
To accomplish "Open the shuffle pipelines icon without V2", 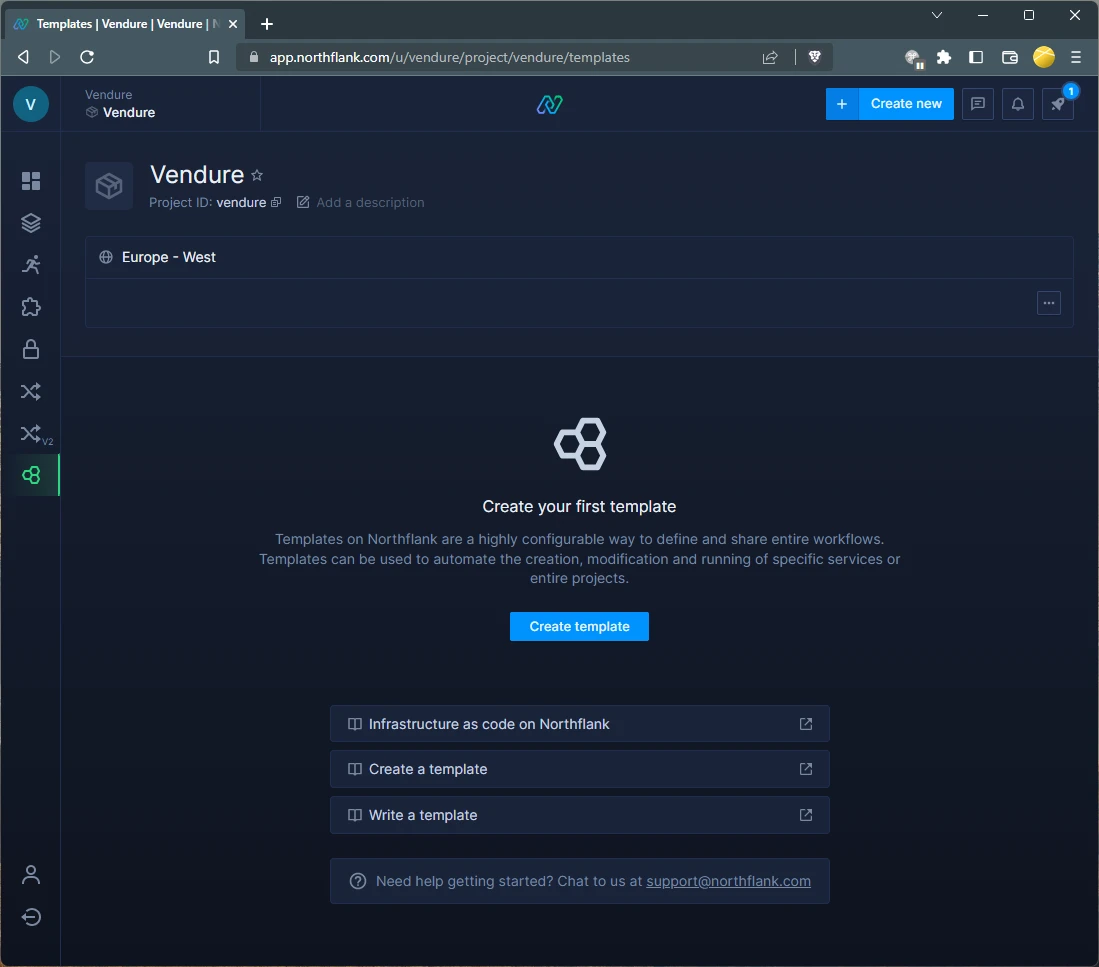I will click(31, 391).
